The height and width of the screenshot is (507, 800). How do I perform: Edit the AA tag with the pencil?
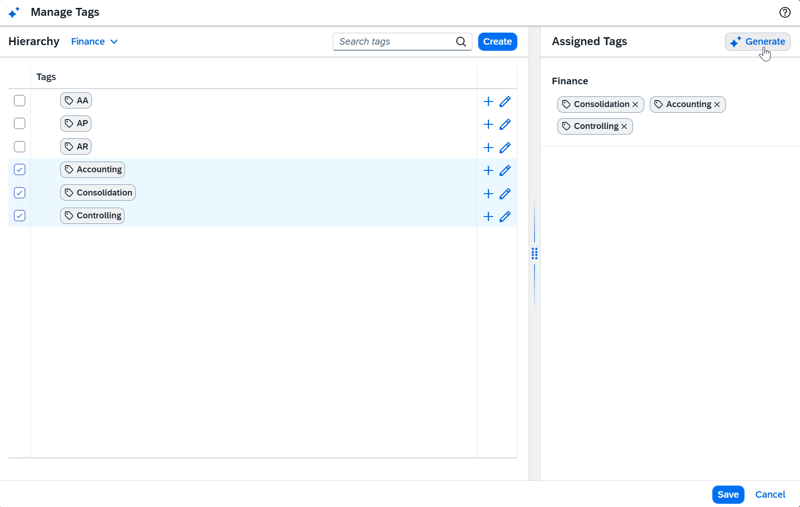[505, 102]
